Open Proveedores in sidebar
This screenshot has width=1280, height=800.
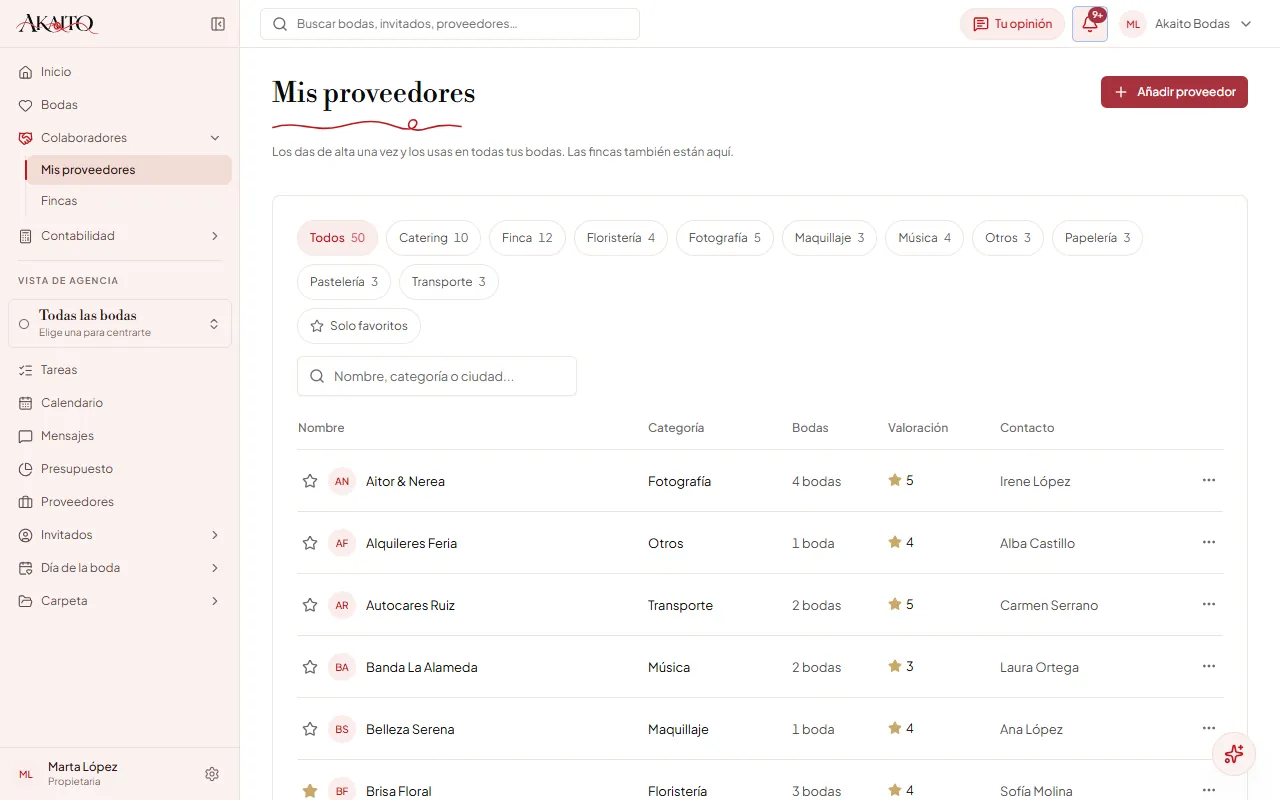click(120, 502)
